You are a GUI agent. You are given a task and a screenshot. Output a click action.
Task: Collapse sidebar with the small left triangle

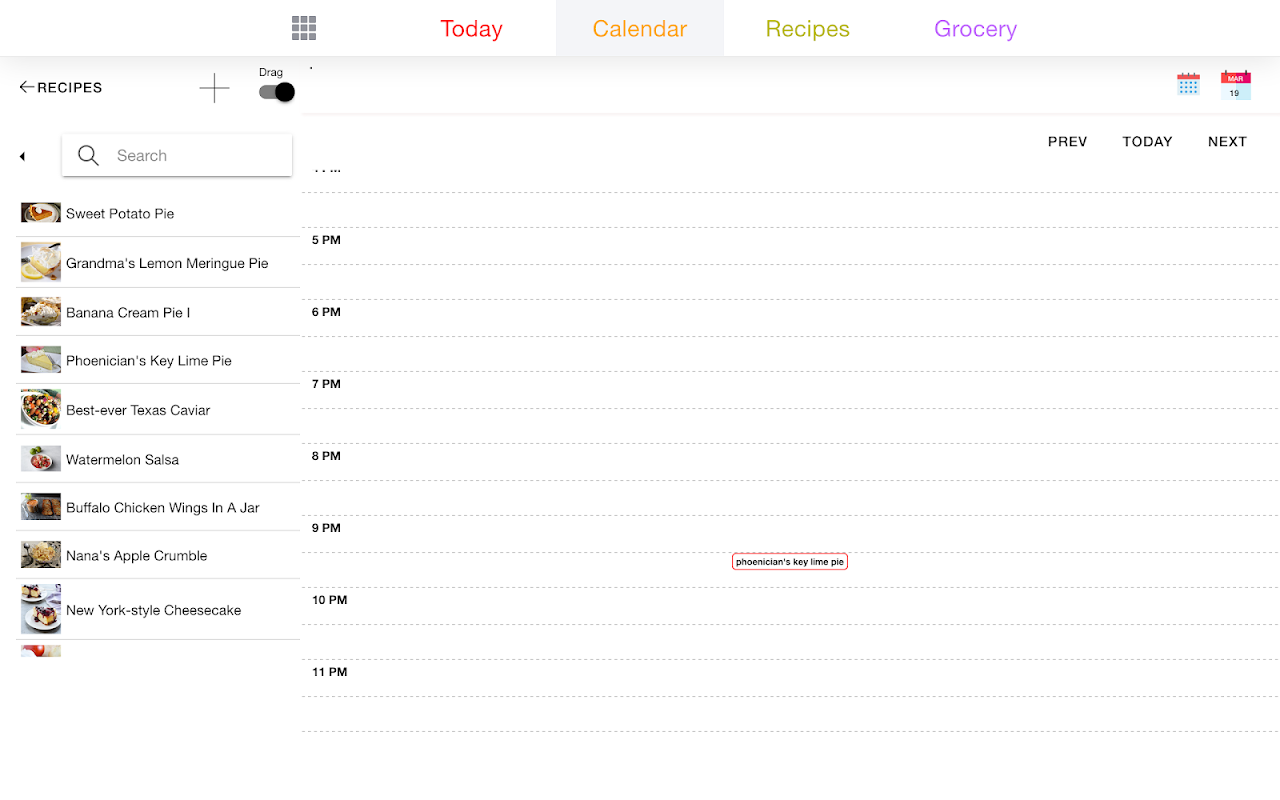pyautogui.click(x=22, y=156)
